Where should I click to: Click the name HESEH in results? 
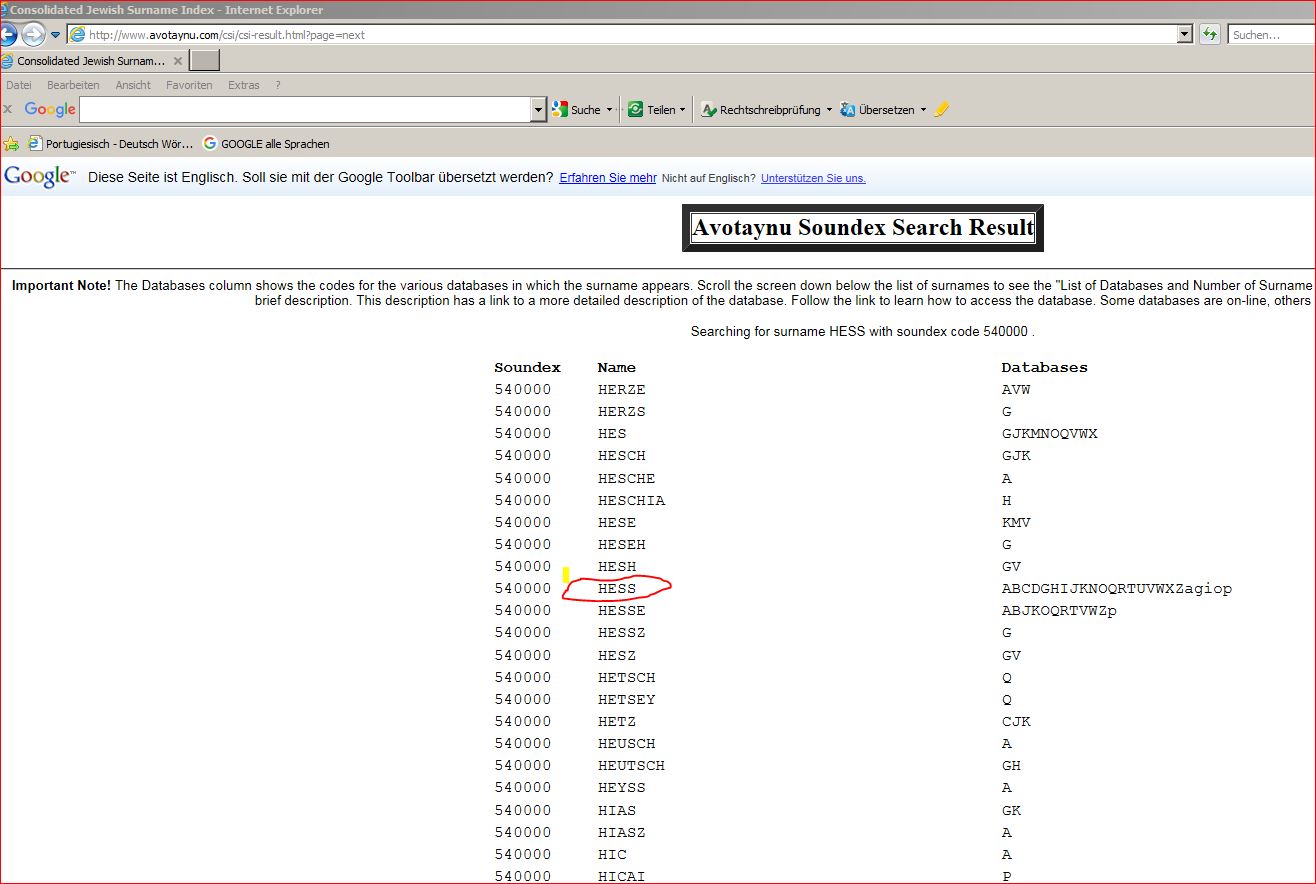point(622,544)
